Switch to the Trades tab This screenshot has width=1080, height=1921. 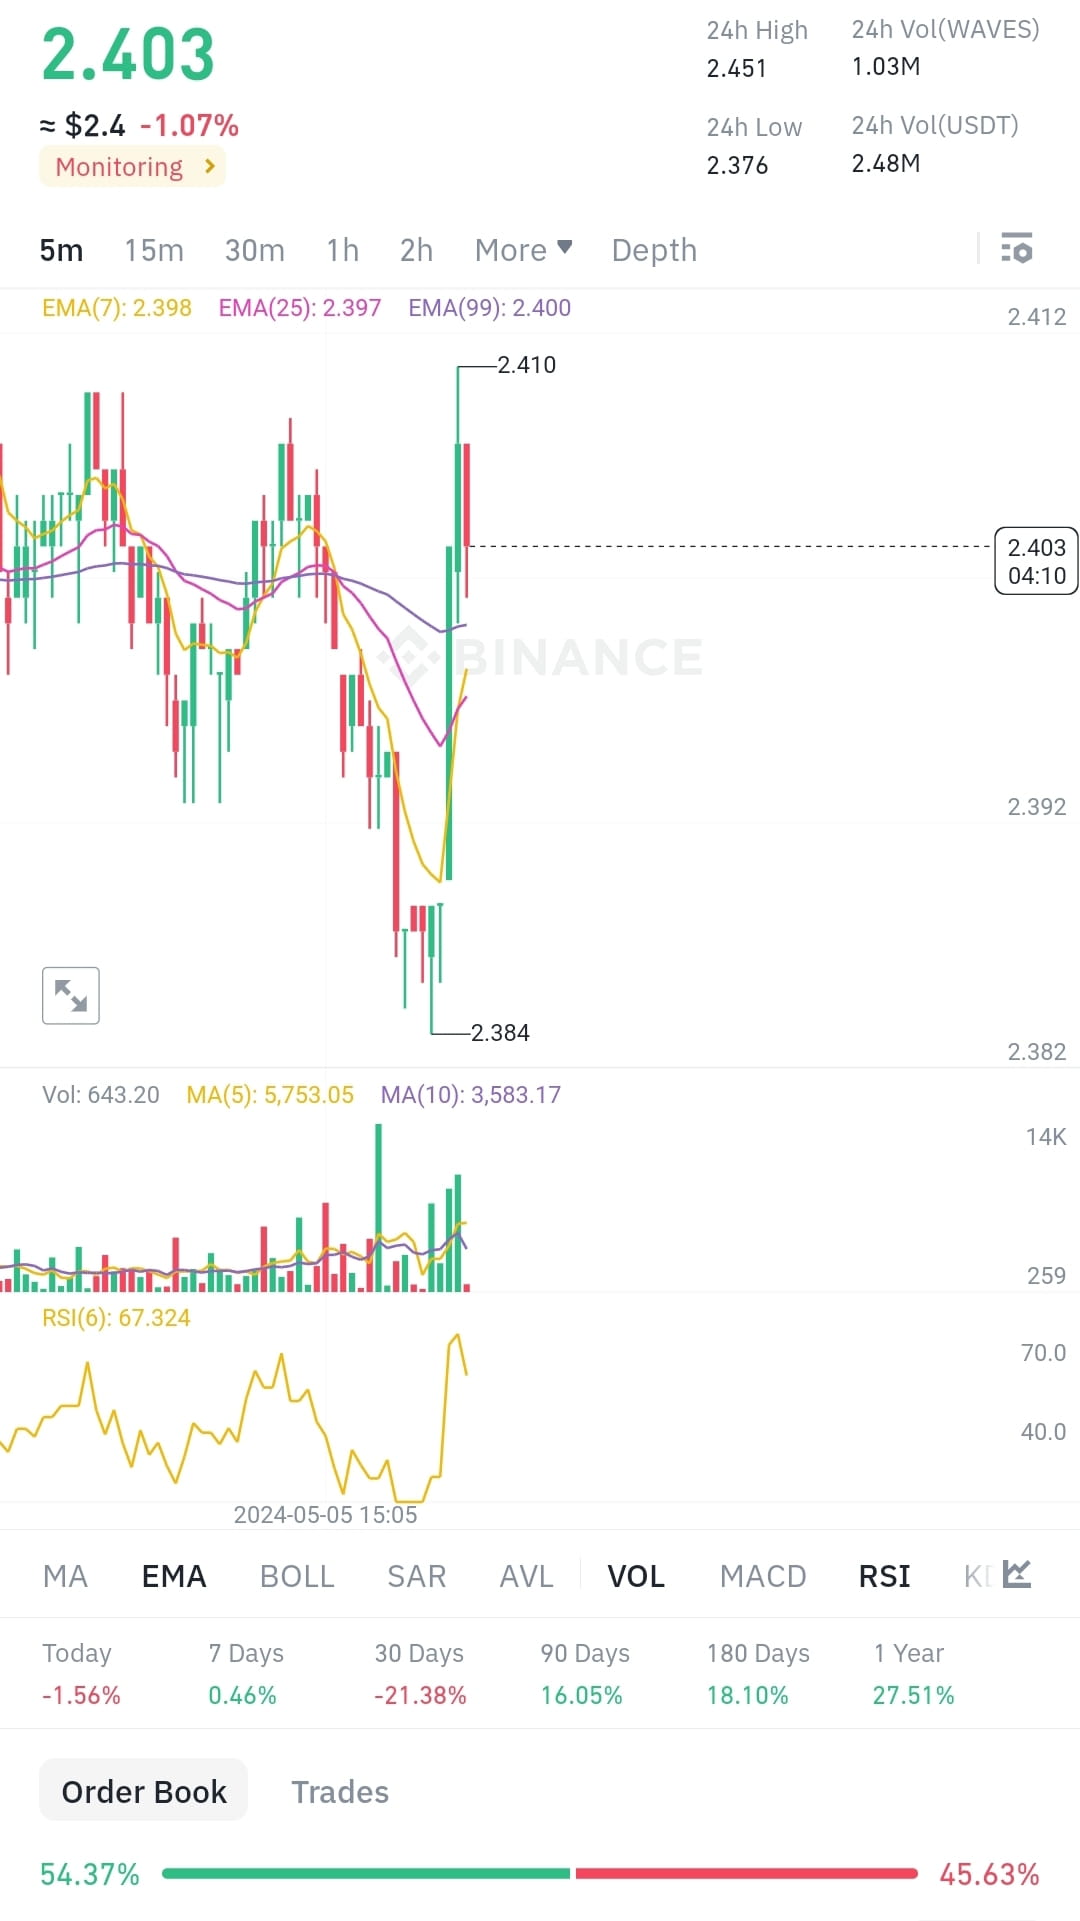click(340, 1793)
